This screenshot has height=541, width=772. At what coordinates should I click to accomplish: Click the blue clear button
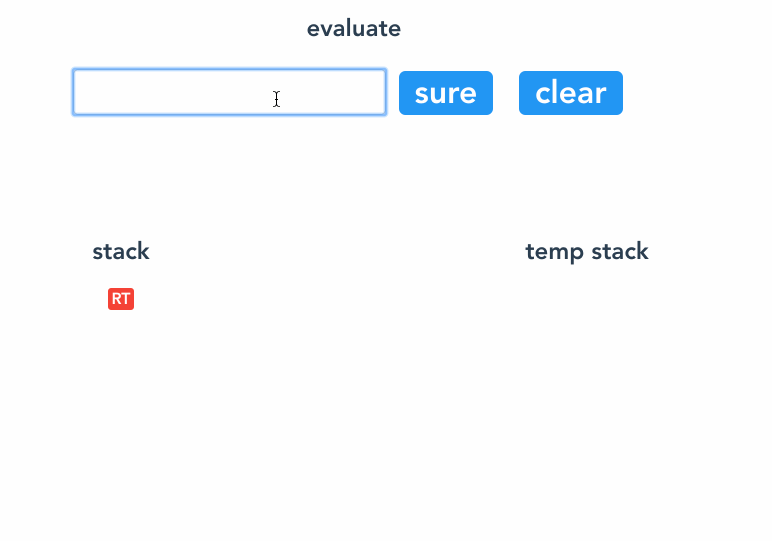click(x=571, y=93)
